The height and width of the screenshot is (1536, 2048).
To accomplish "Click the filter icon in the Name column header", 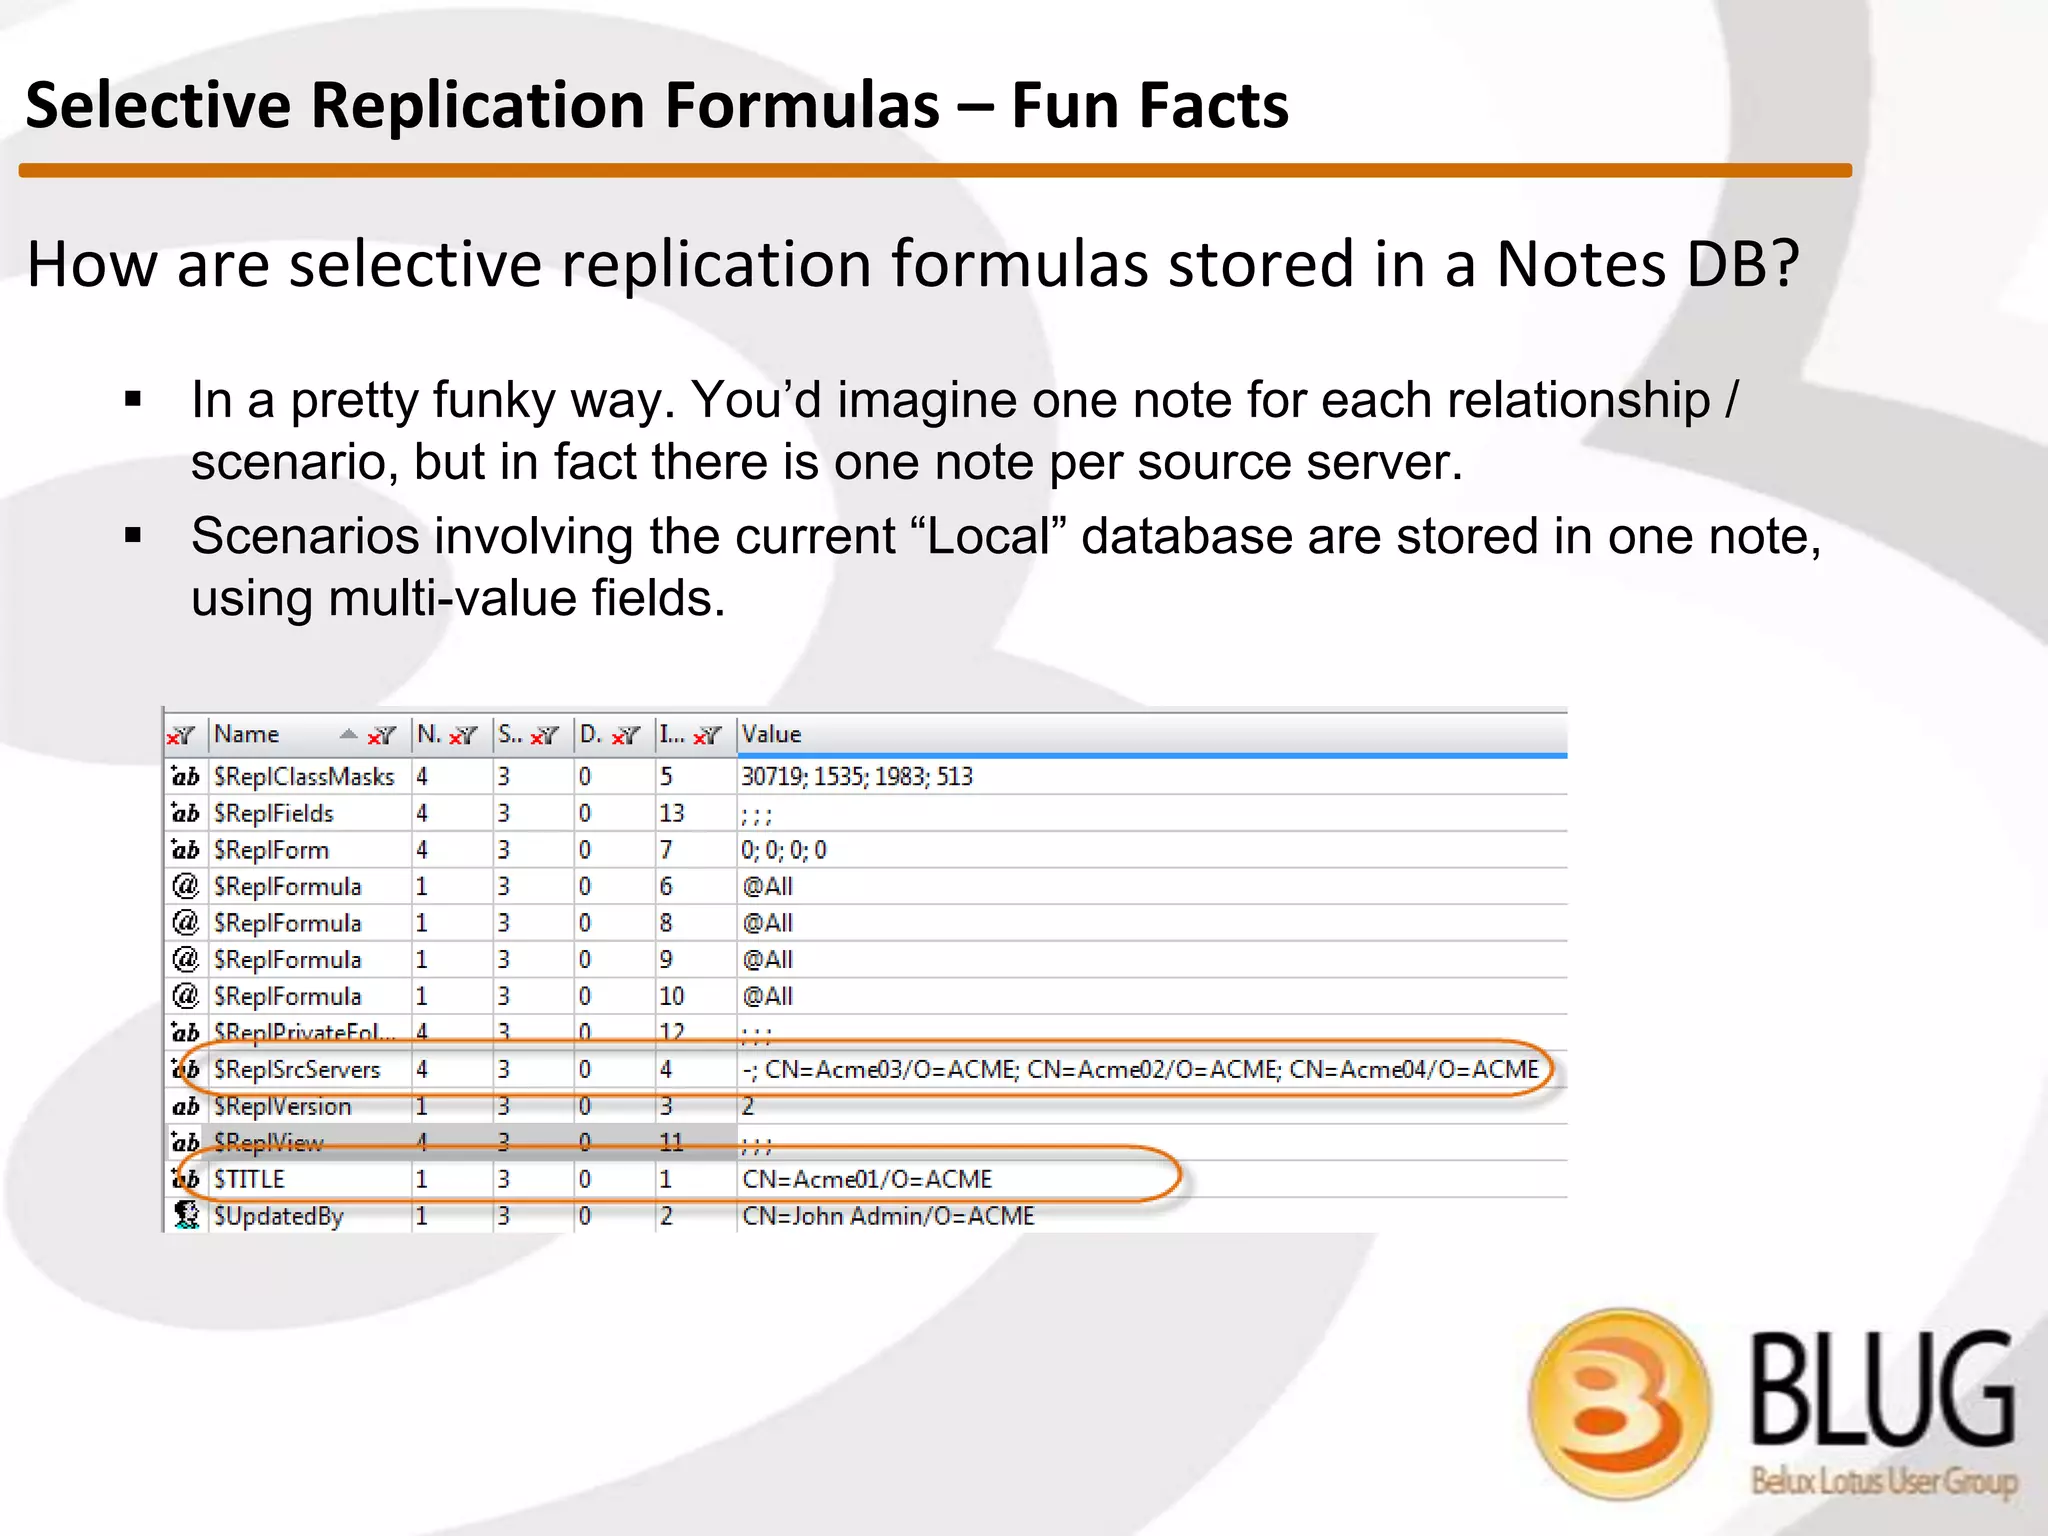I will (382, 735).
